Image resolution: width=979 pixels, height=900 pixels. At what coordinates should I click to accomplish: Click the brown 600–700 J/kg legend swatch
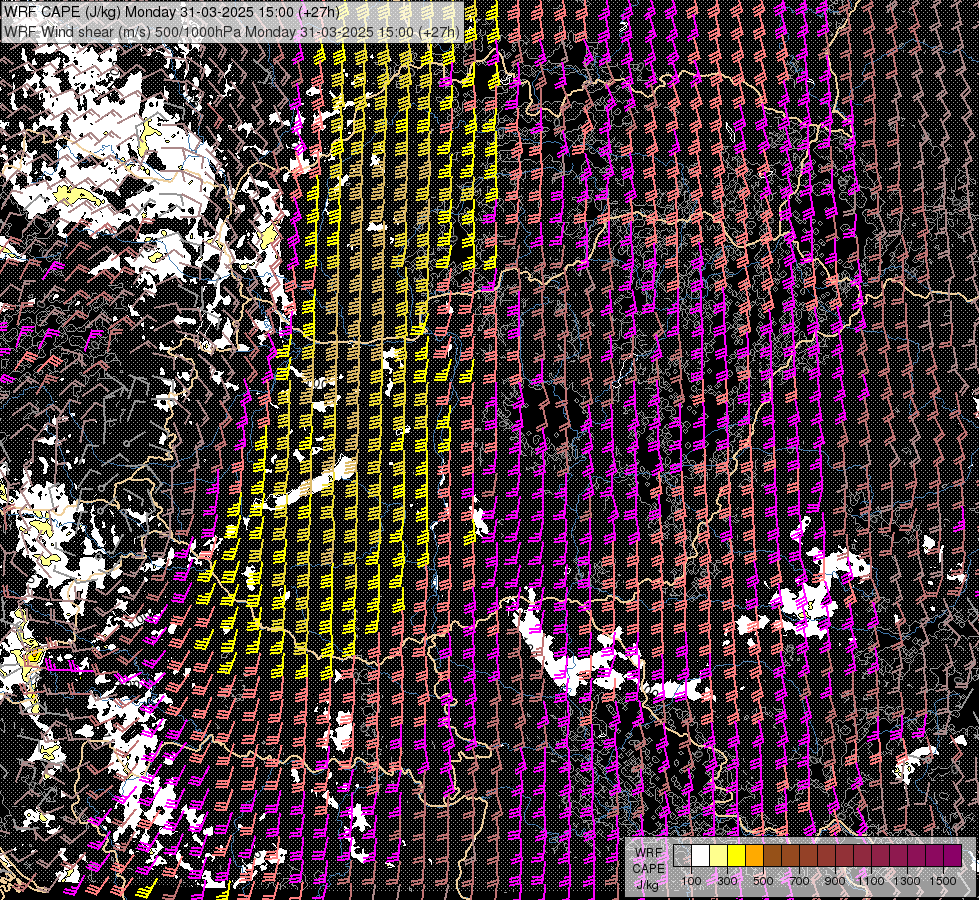(790, 856)
